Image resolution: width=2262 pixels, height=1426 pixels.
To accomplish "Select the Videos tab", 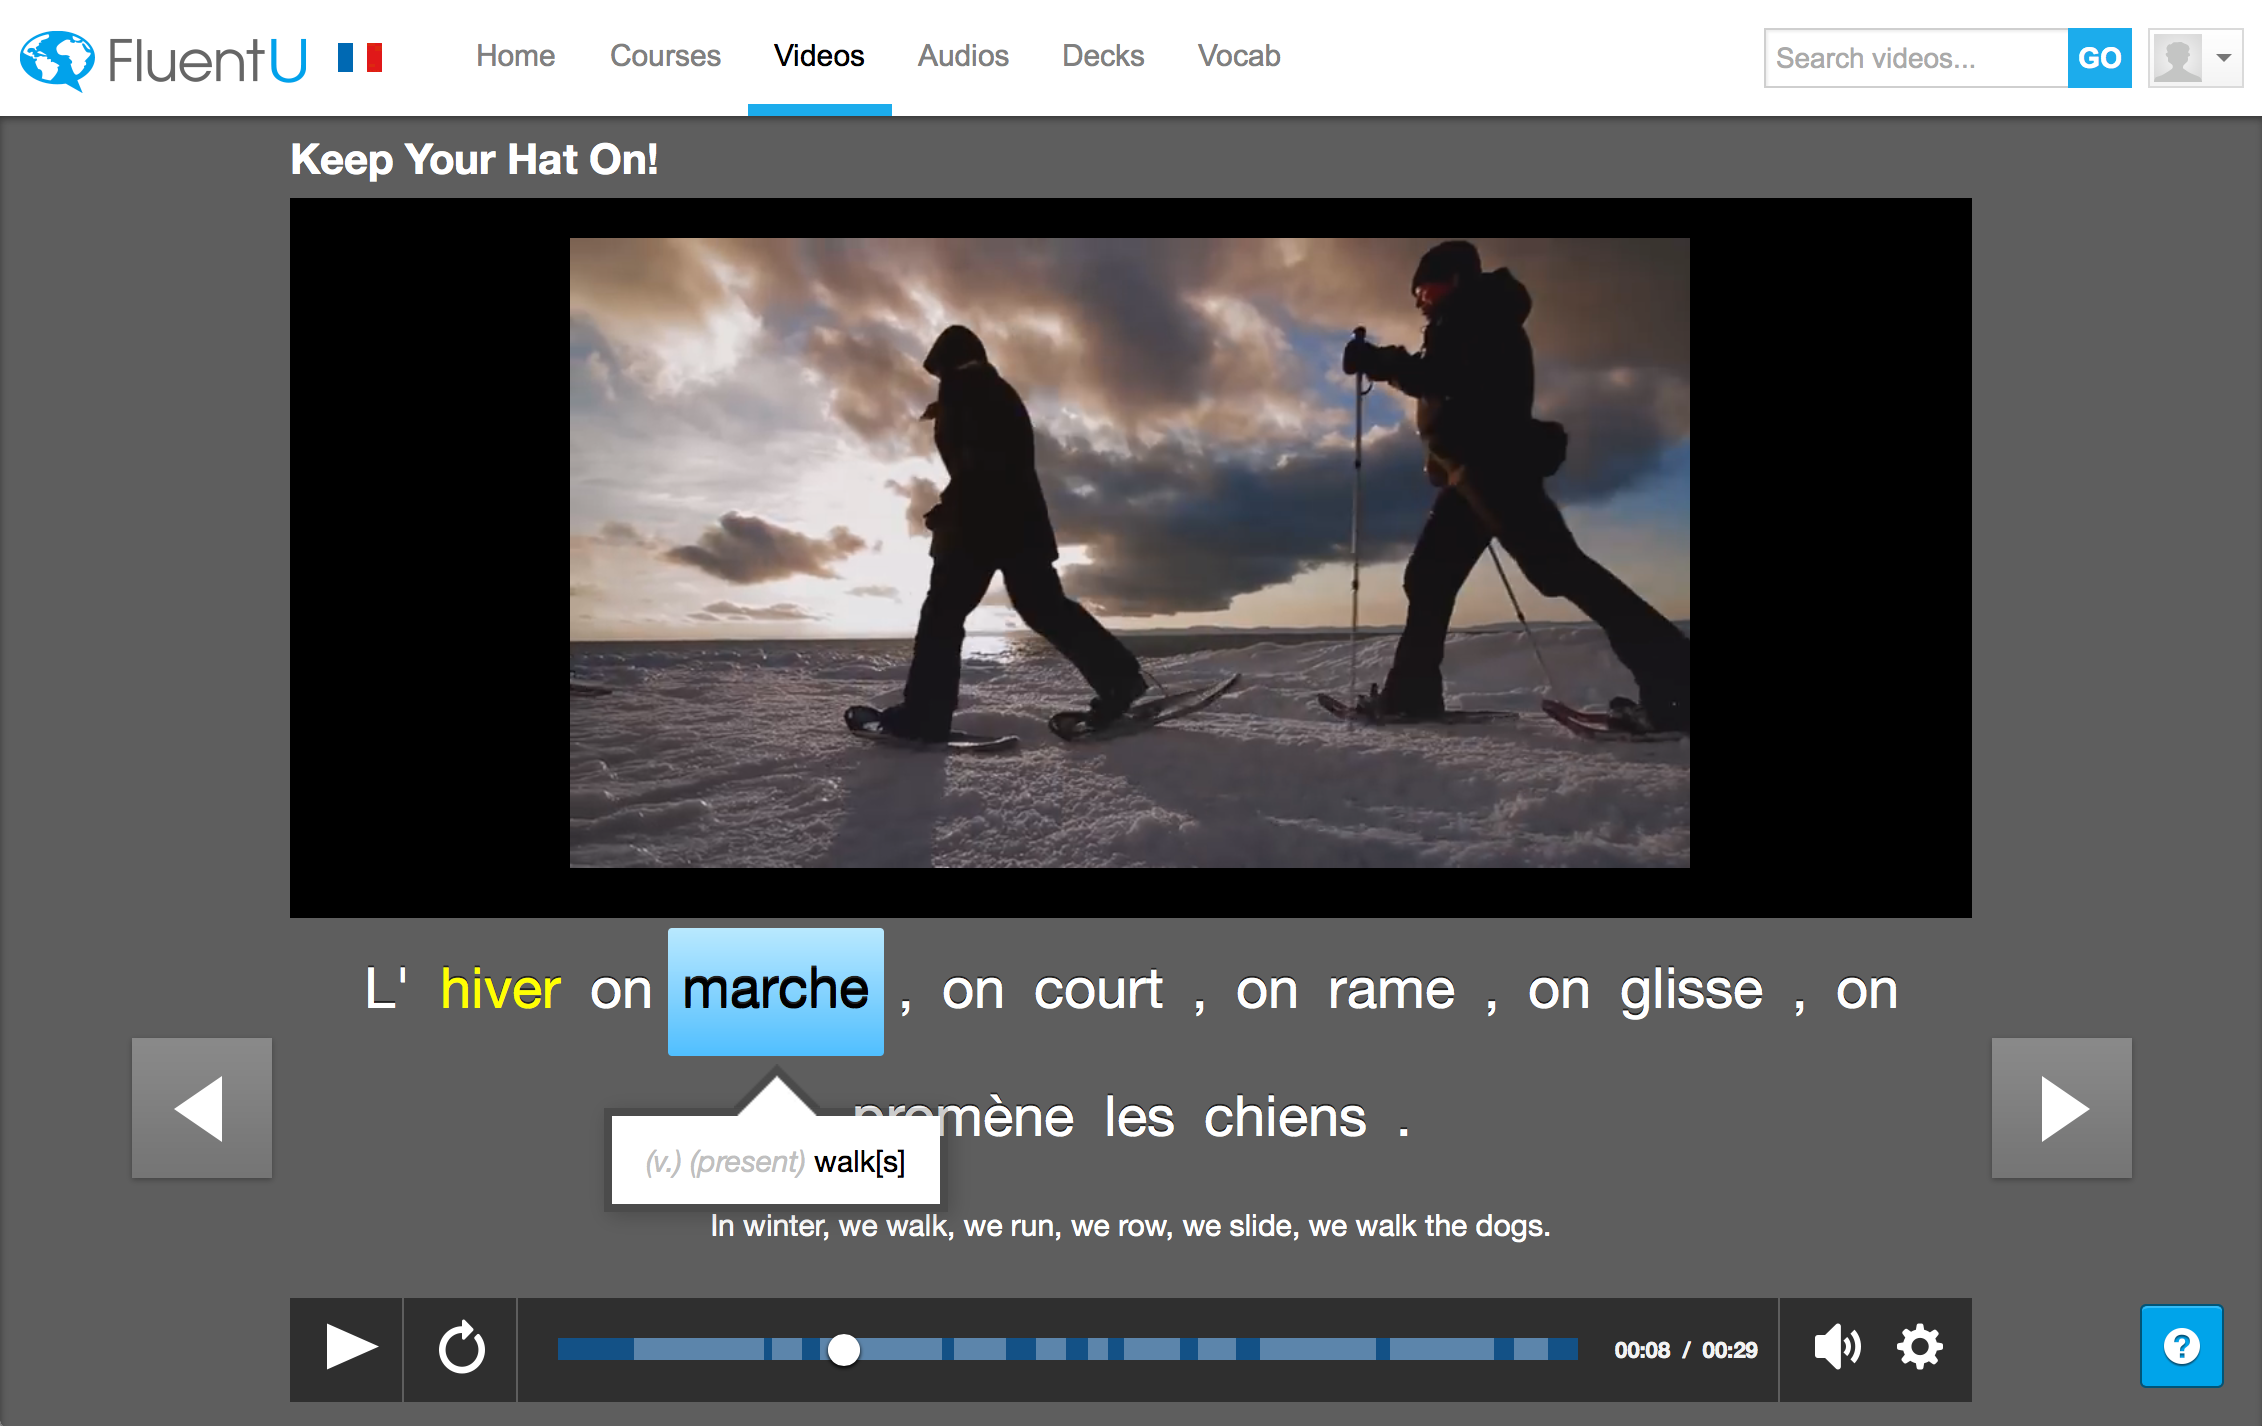I will [x=819, y=56].
